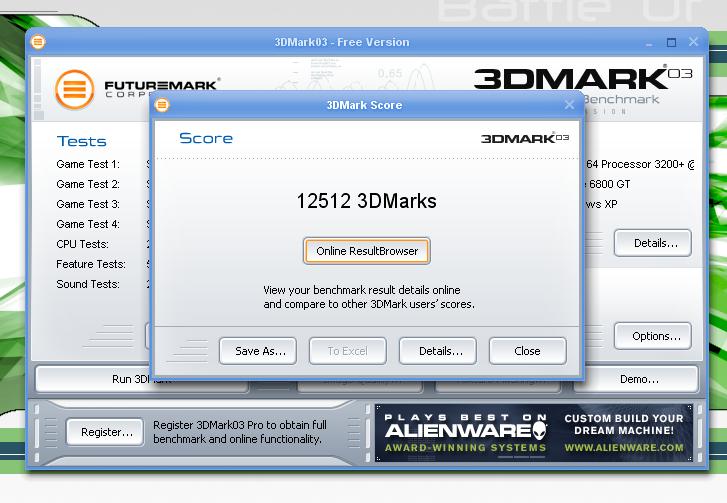727x503 pixels.
Task: Click Save As... in the score dialog
Action: pyautogui.click(x=258, y=351)
